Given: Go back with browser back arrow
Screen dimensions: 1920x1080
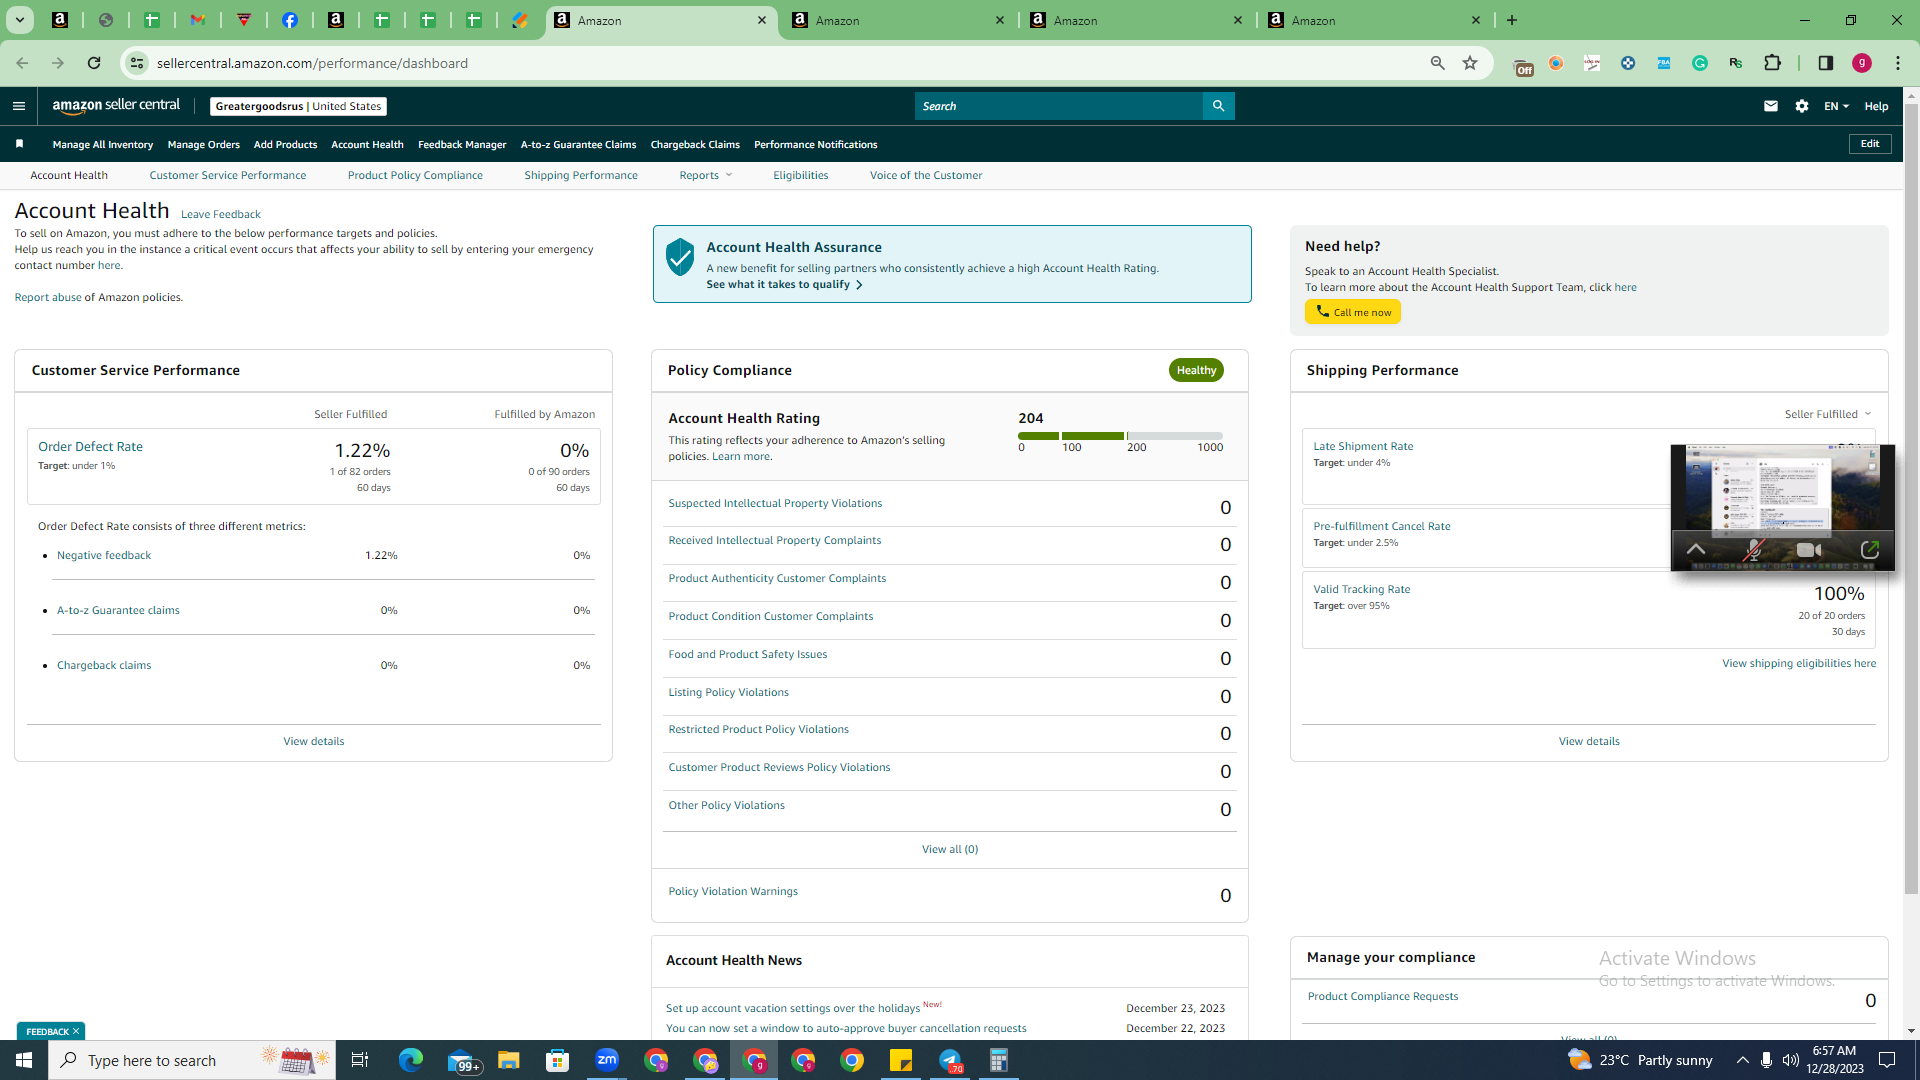Looking at the screenshot, I should [x=22, y=63].
